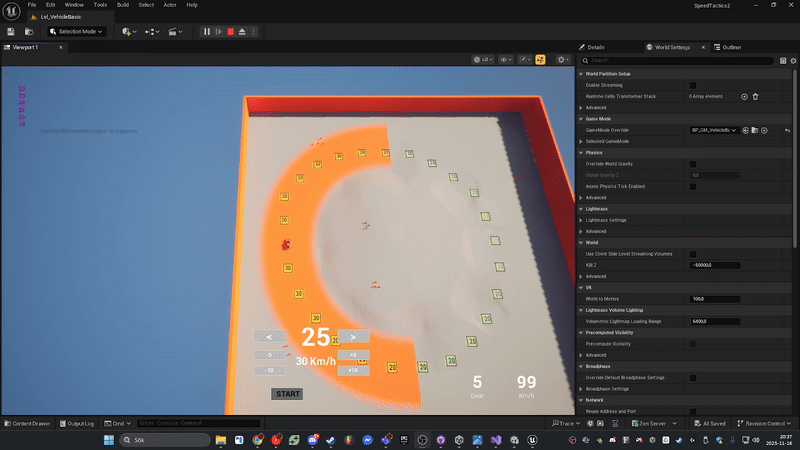Switch to the Outliner tab
Image resolution: width=800 pixels, height=450 pixels.
[x=729, y=47]
